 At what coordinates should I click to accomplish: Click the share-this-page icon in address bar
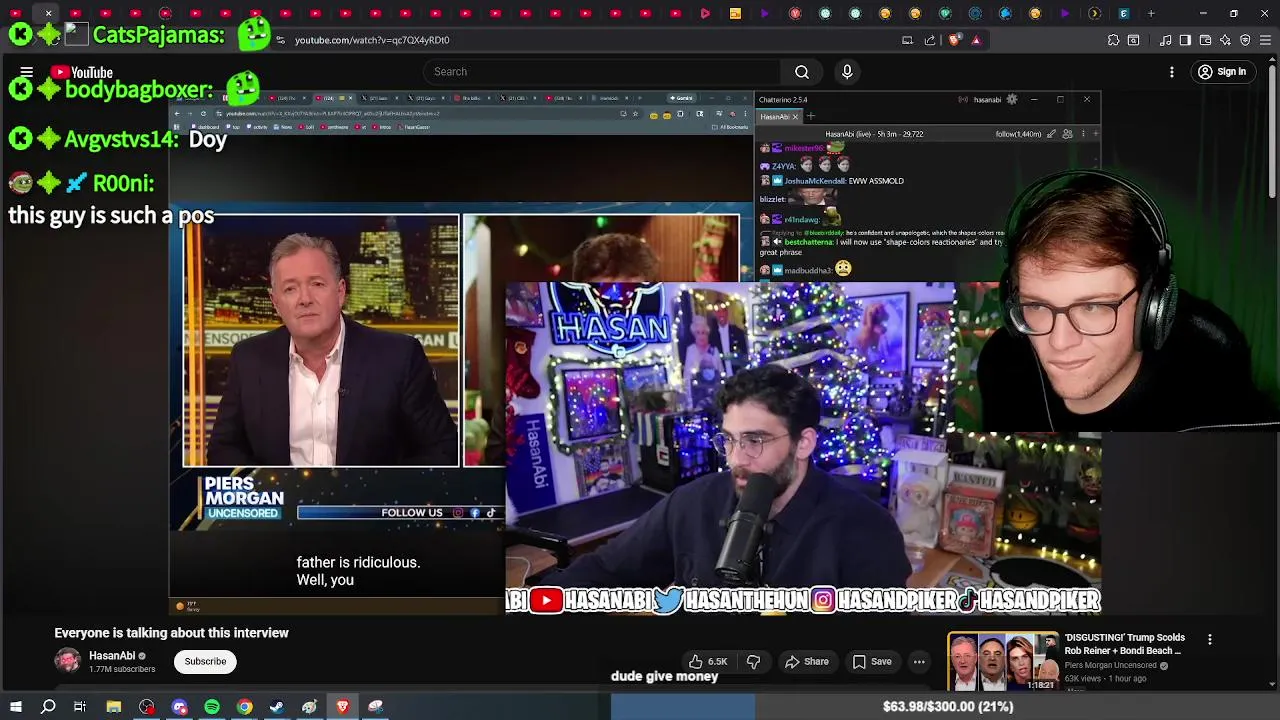tap(930, 40)
